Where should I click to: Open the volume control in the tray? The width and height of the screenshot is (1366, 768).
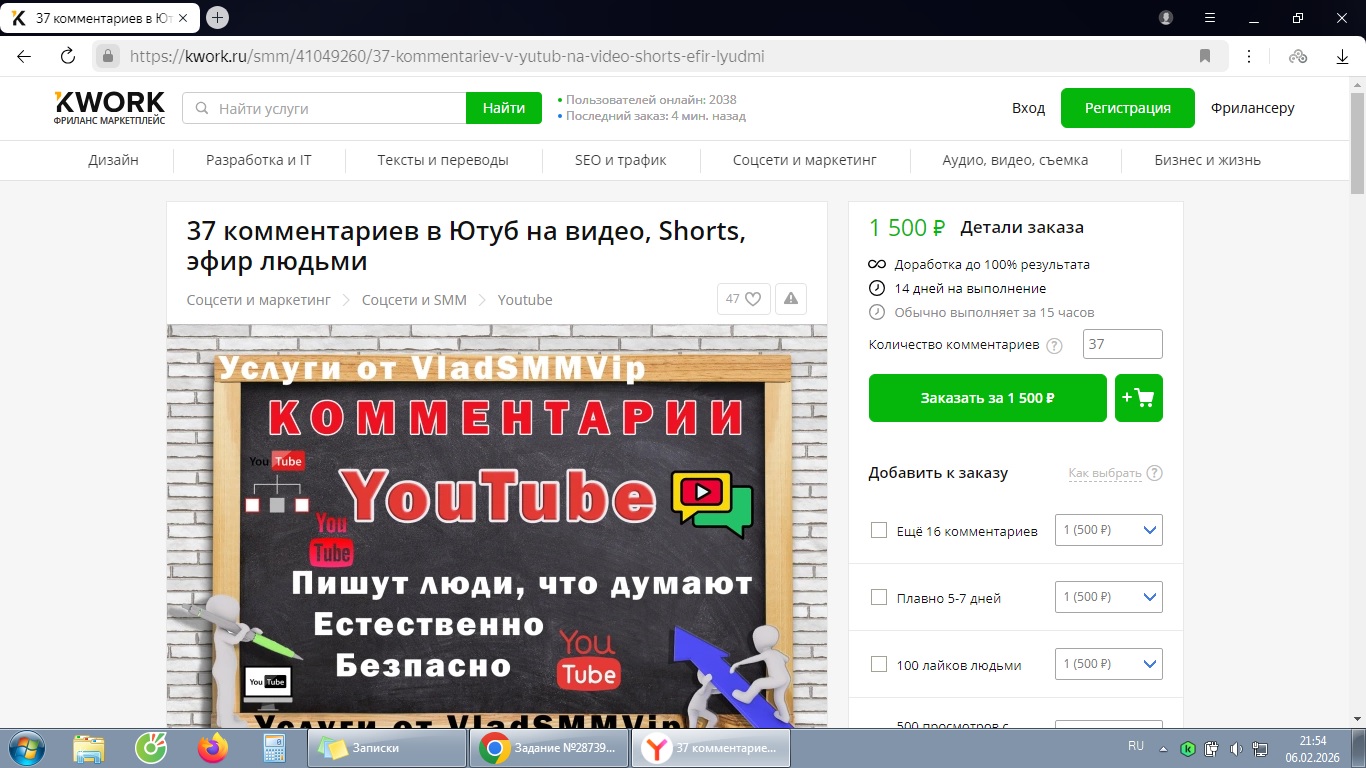click(x=1236, y=748)
